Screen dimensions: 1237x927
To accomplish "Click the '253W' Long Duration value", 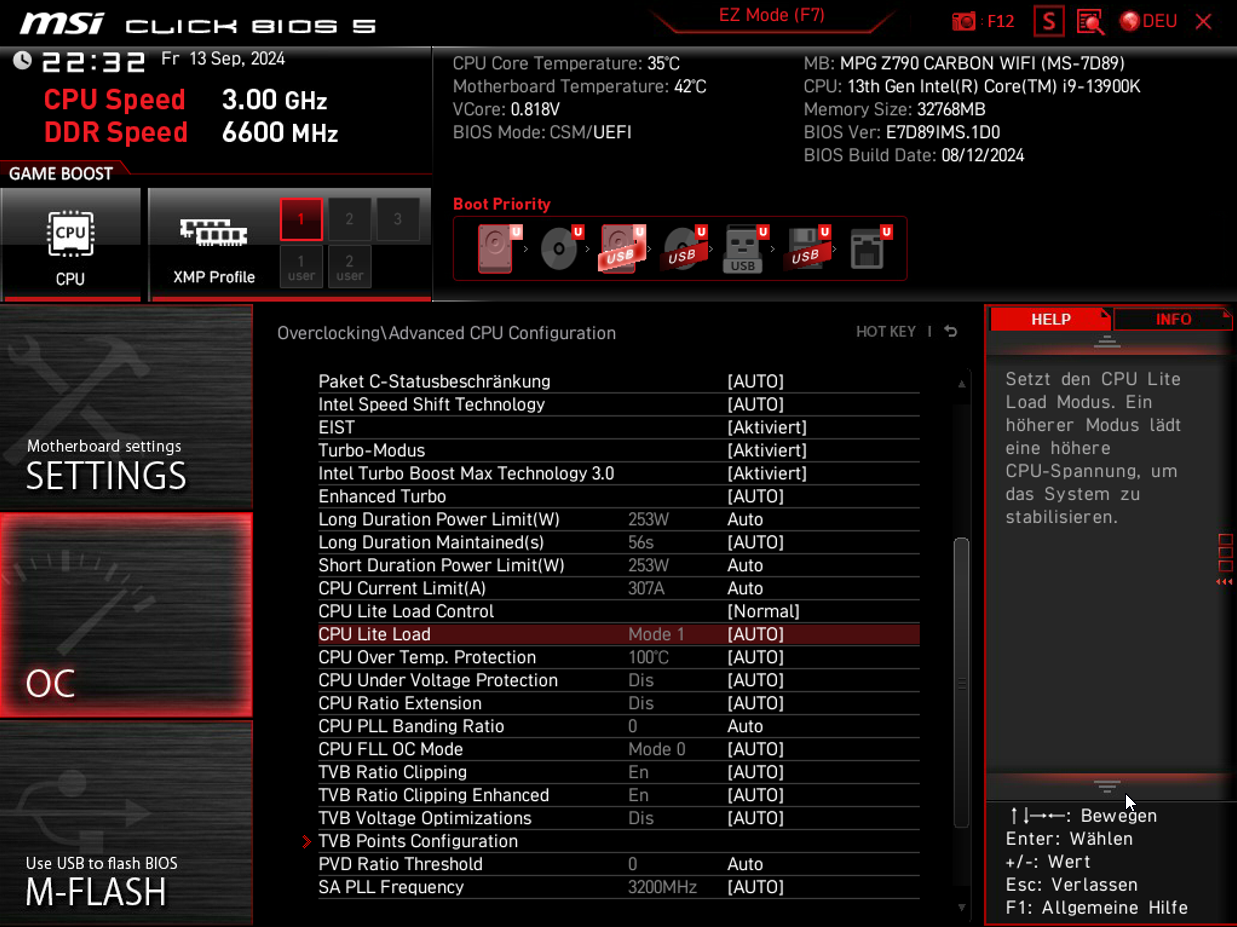I will point(648,520).
